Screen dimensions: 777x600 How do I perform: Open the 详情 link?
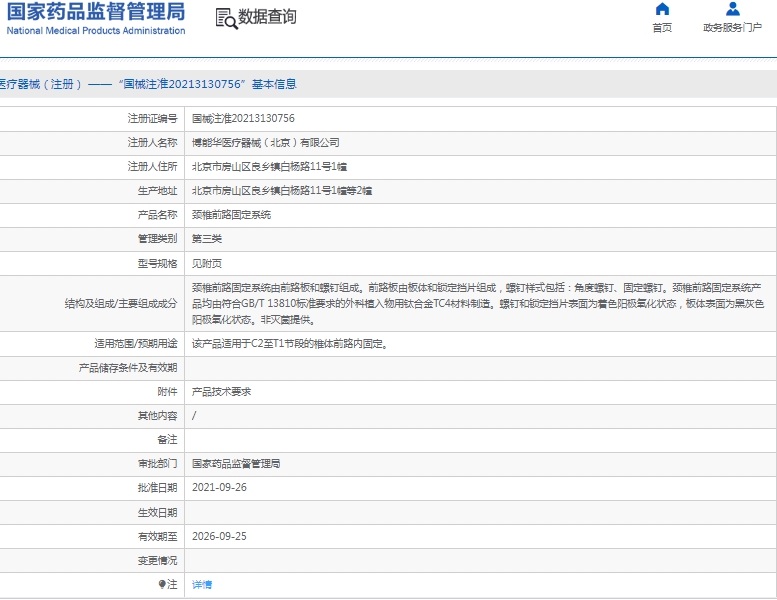pyautogui.click(x=202, y=585)
